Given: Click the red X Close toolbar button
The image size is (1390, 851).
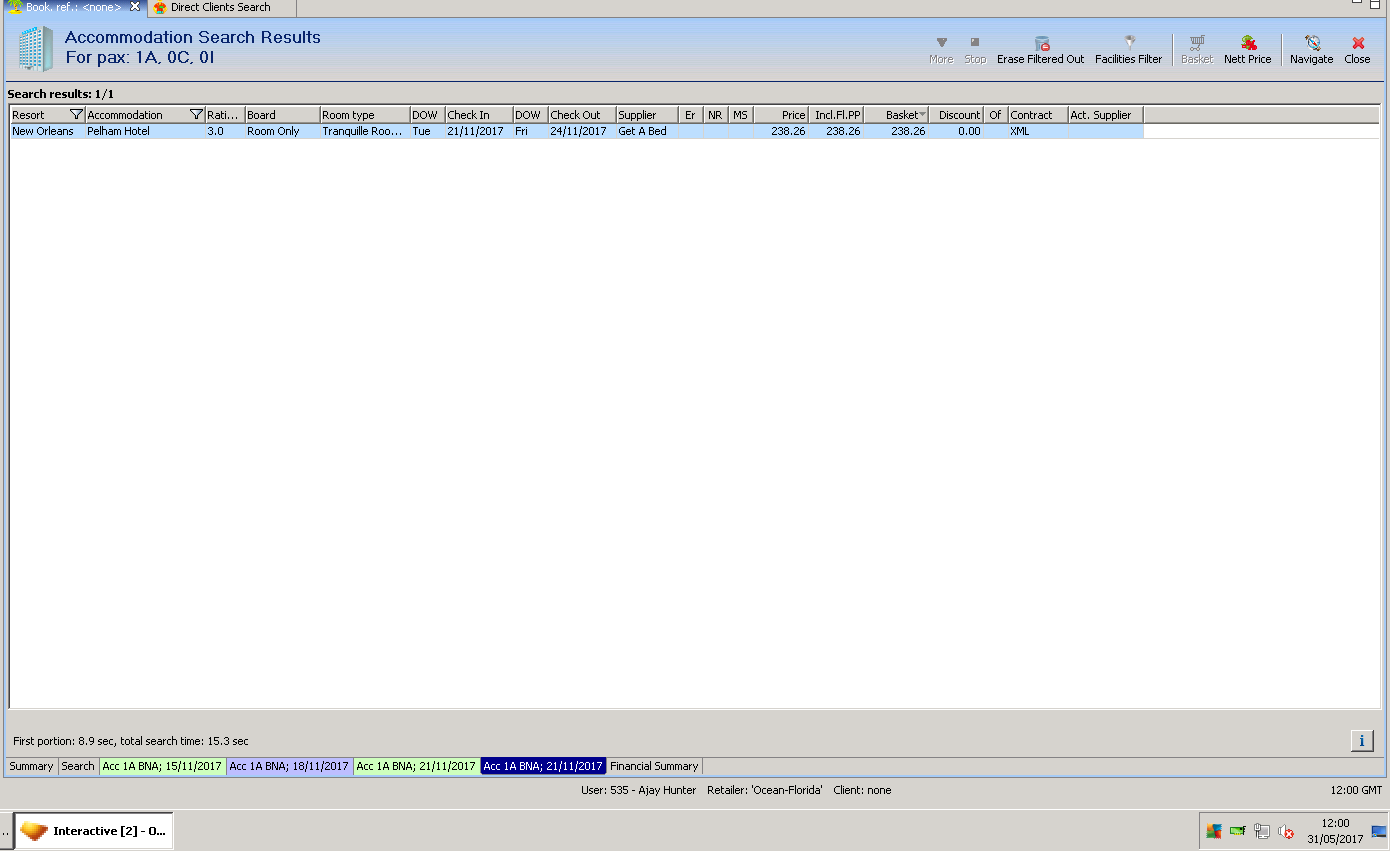Looking at the screenshot, I should coord(1357,44).
